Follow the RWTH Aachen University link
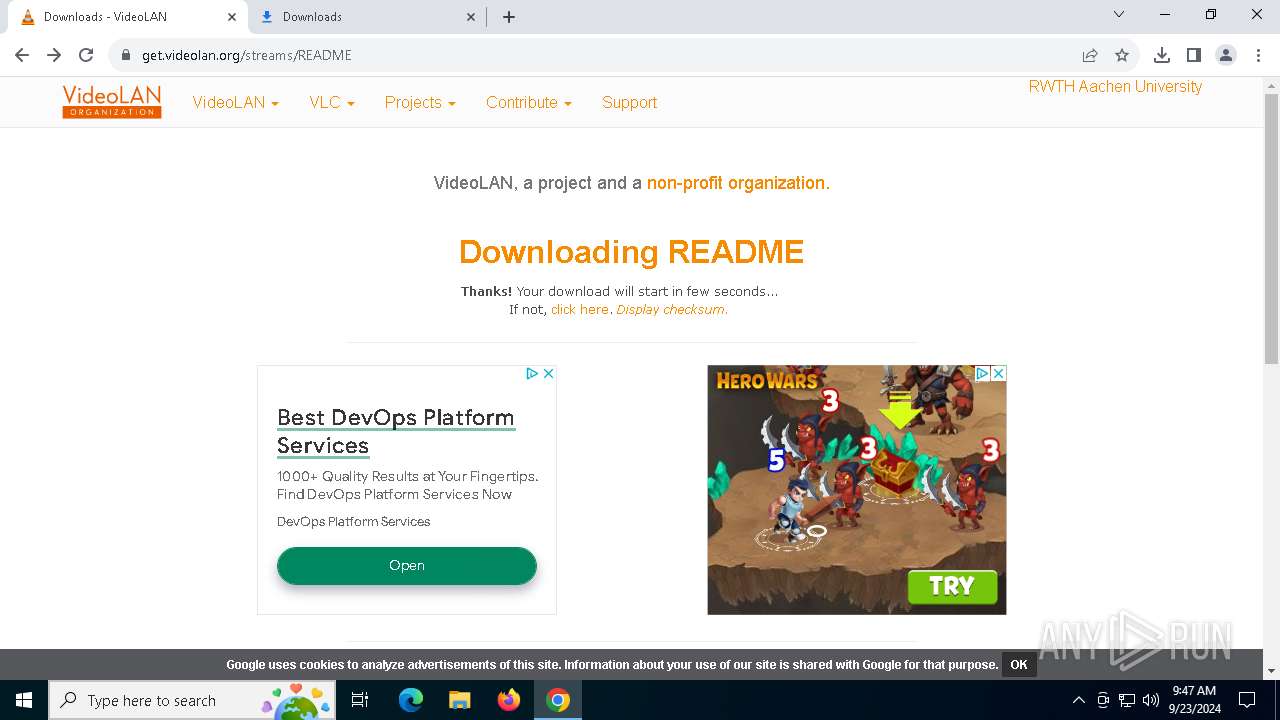The height and width of the screenshot is (720, 1280). 1115,87
